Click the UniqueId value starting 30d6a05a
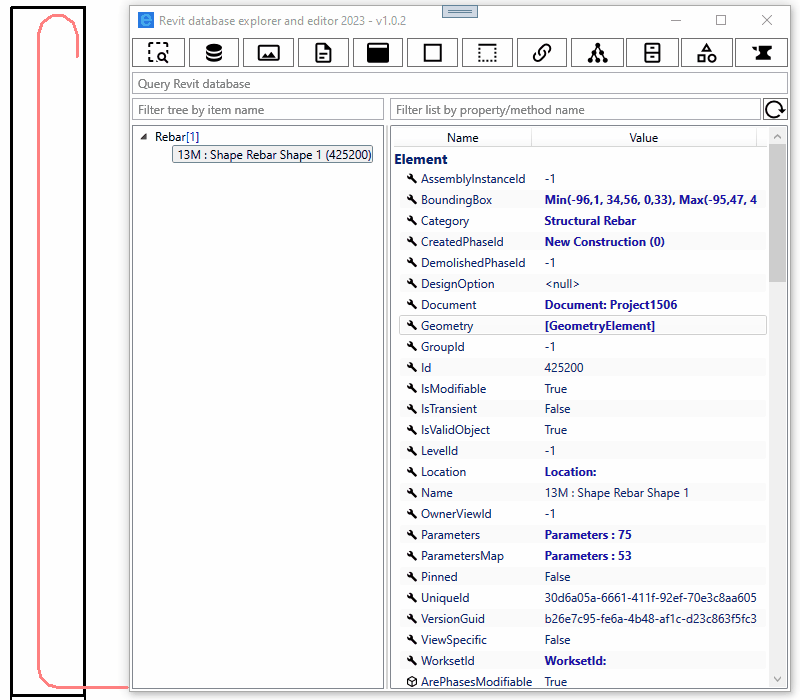800x700 pixels. pyautogui.click(x=651, y=597)
